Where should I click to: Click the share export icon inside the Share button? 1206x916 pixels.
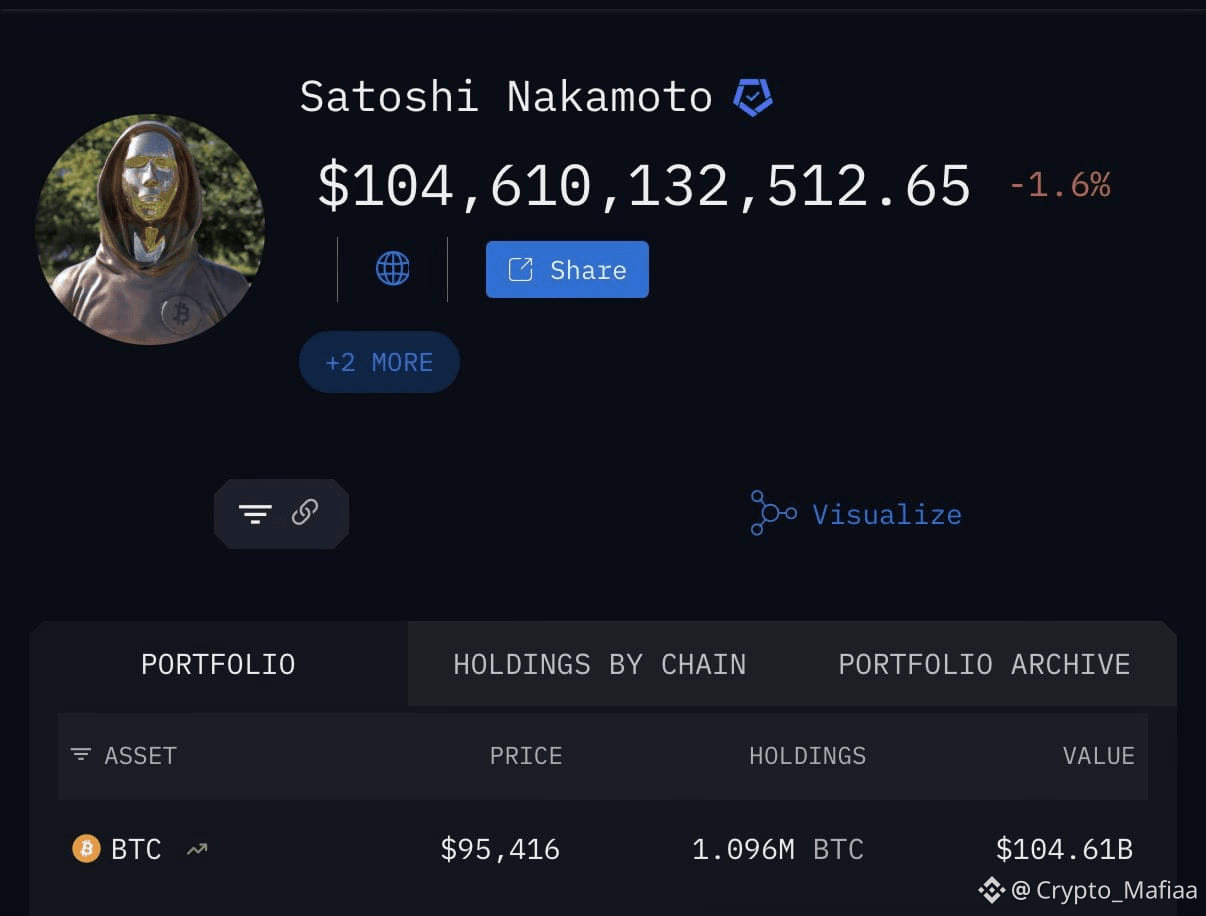[x=519, y=268]
